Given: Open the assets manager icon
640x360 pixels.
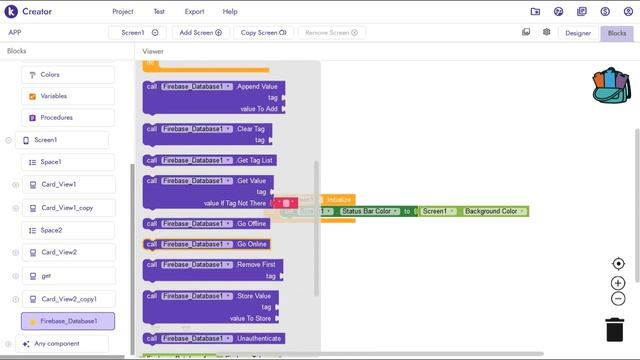Looking at the screenshot, I should [x=526, y=32].
